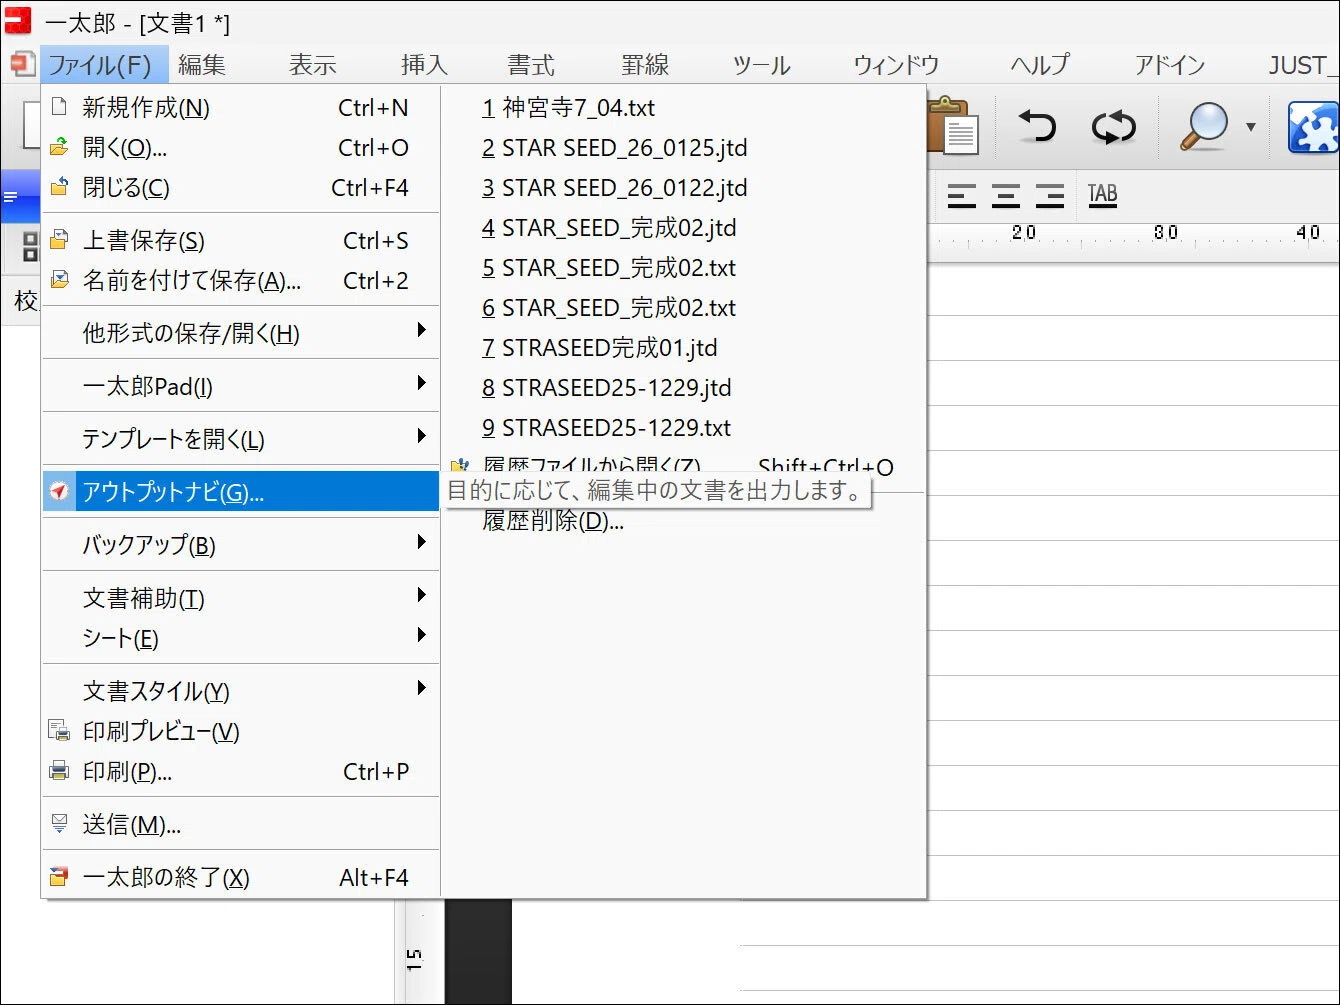
Task: Click the 新規作成 blank page icon
Action: click(x=60, y=106)
